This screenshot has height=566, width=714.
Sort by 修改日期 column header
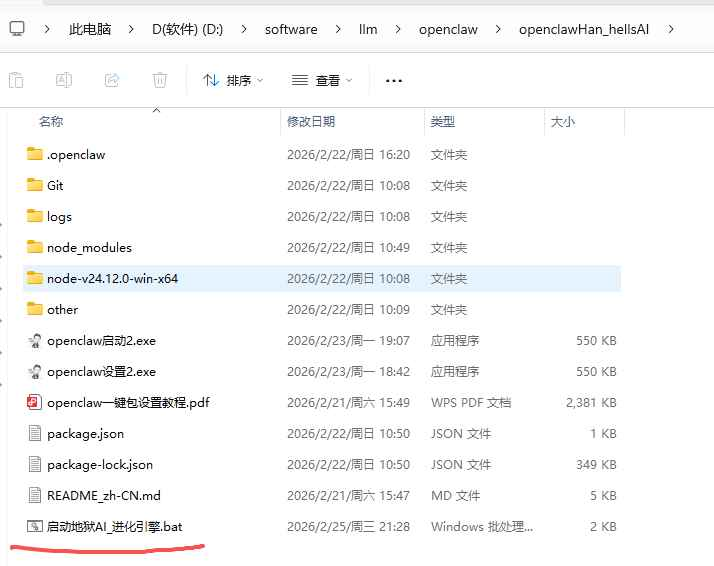point(311,121)
